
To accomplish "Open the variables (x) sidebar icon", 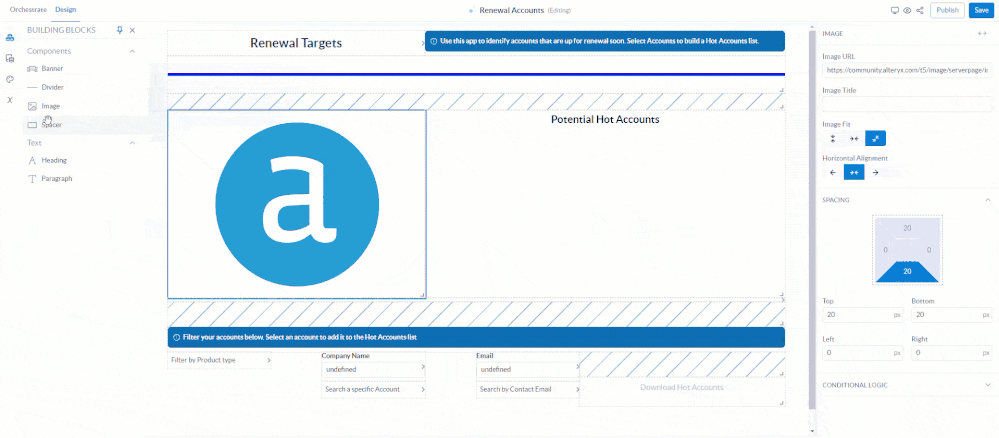I will point(10,100).
